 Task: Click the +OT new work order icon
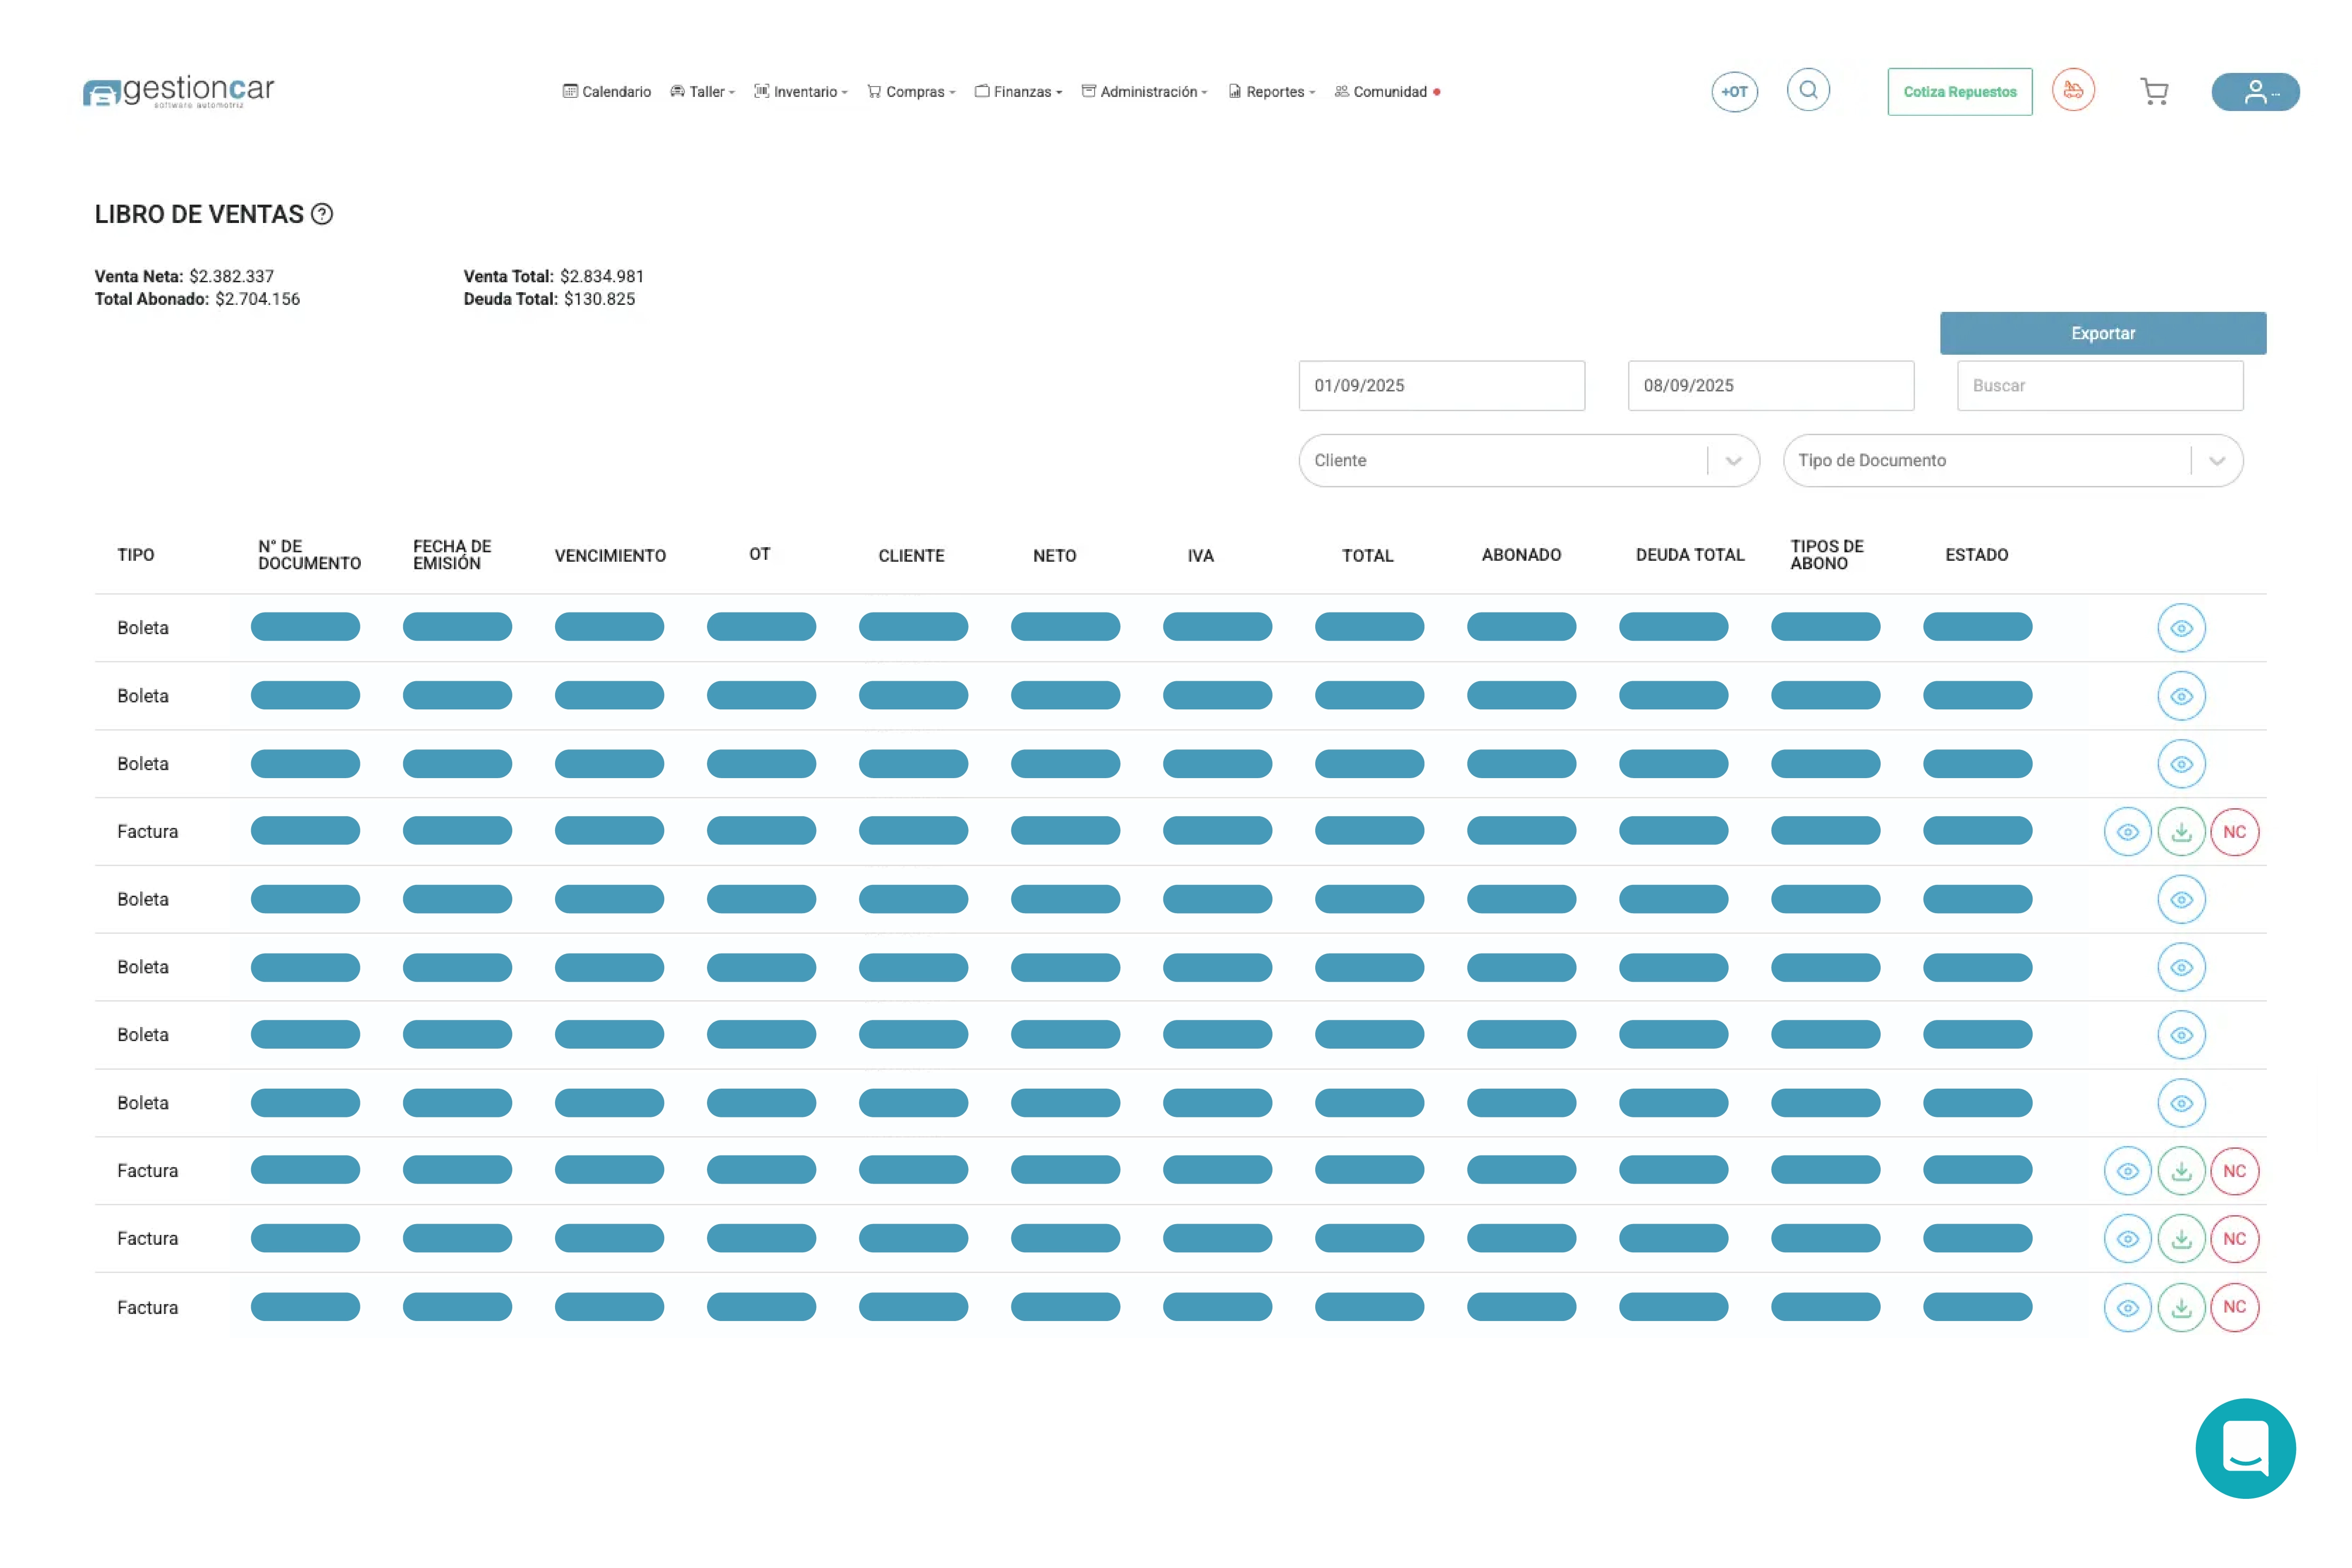[x=1734, y=92]
